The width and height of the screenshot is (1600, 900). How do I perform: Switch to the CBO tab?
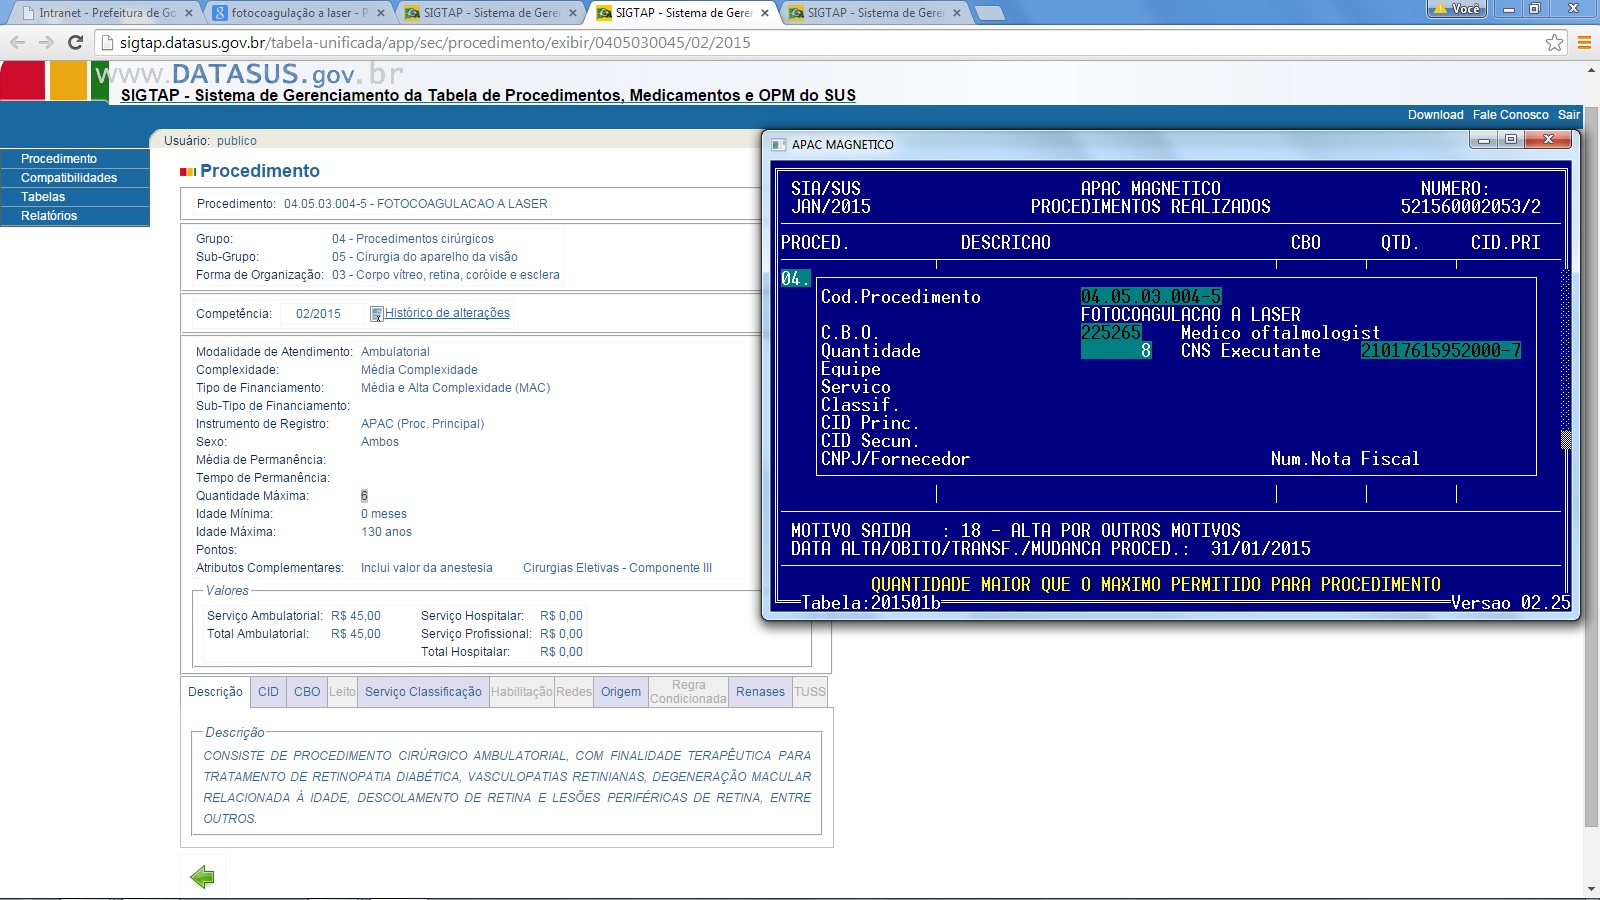(307, 692)
